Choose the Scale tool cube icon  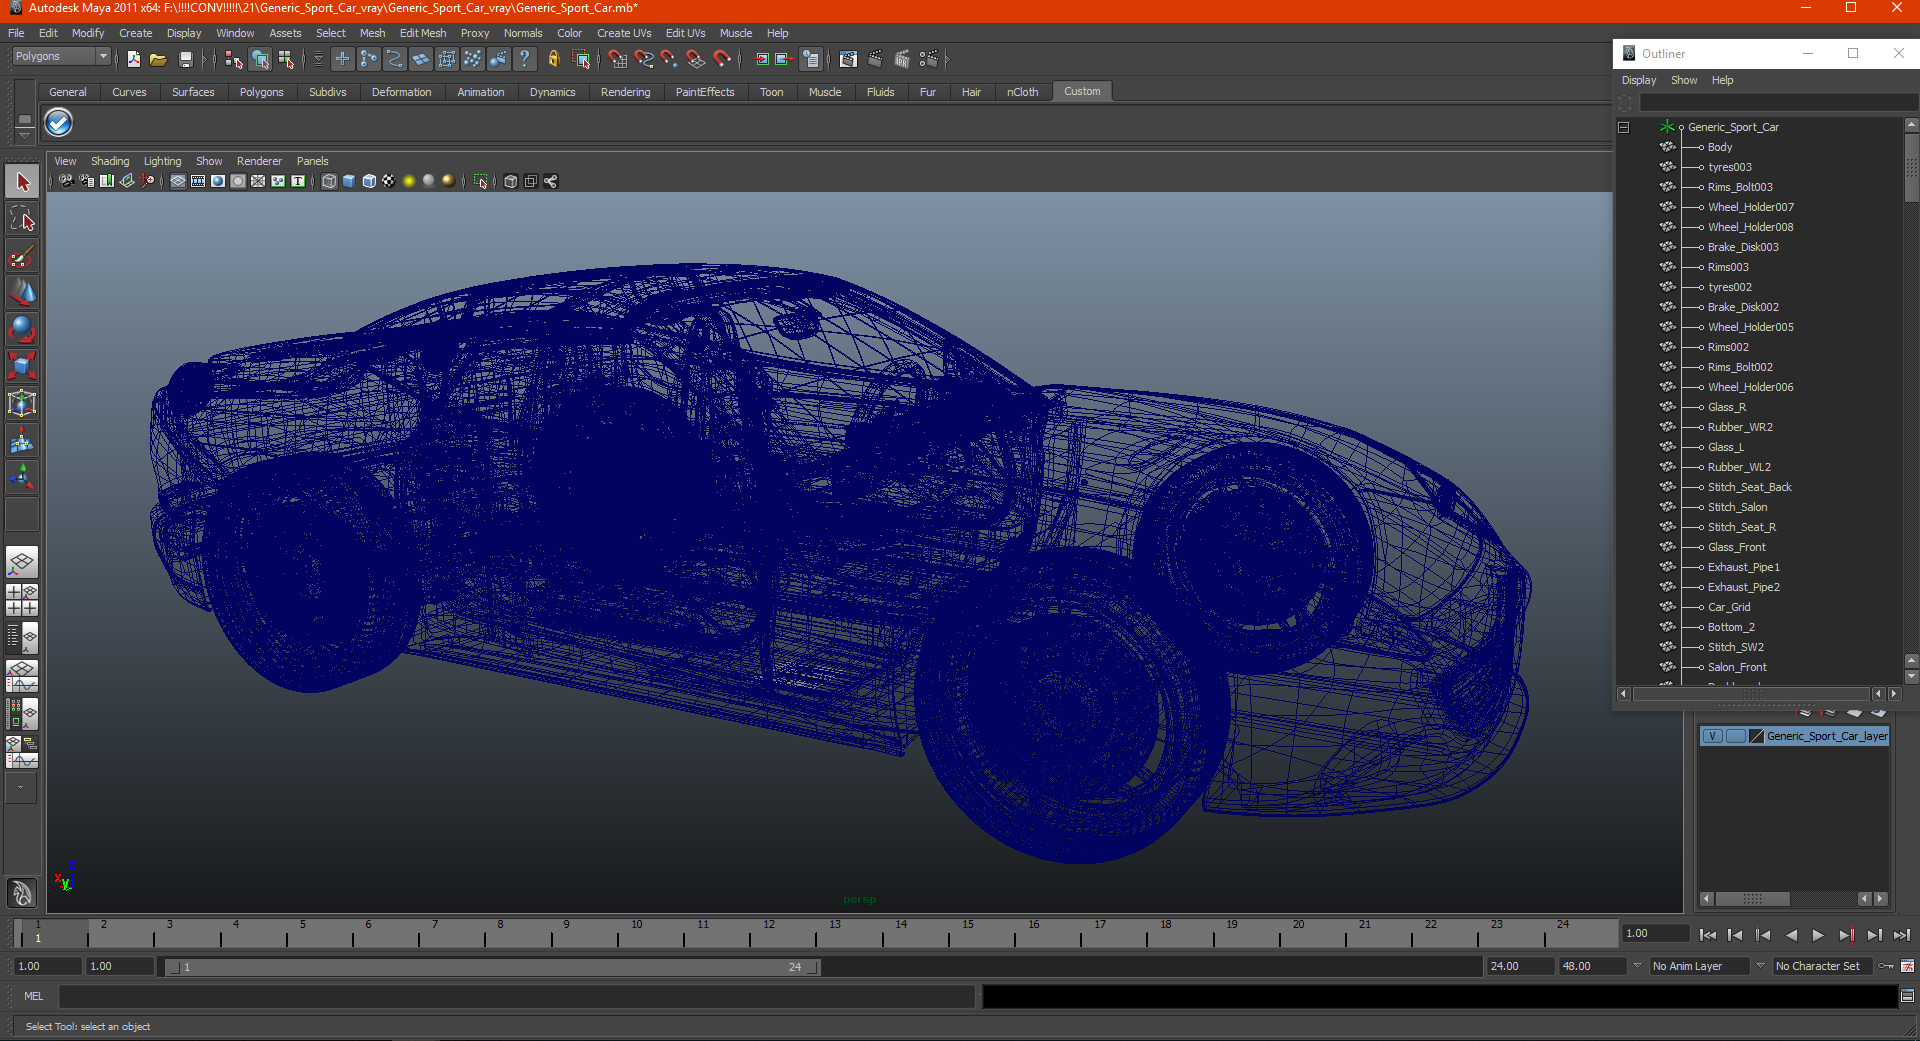(x=22, y=366)
